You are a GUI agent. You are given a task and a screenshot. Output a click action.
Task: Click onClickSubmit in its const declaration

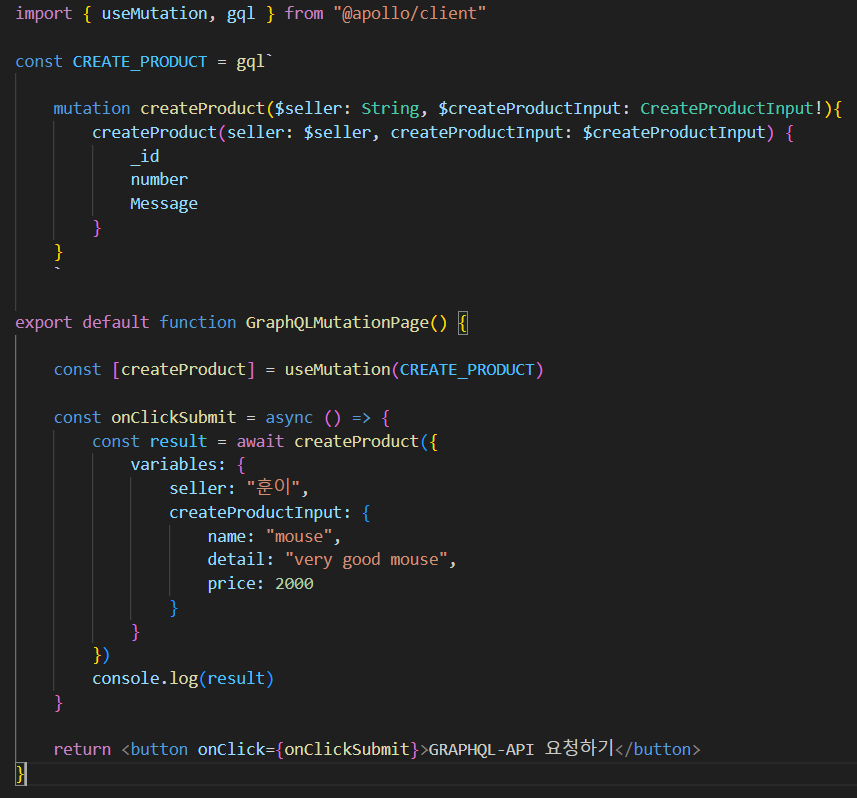point(174,418)
